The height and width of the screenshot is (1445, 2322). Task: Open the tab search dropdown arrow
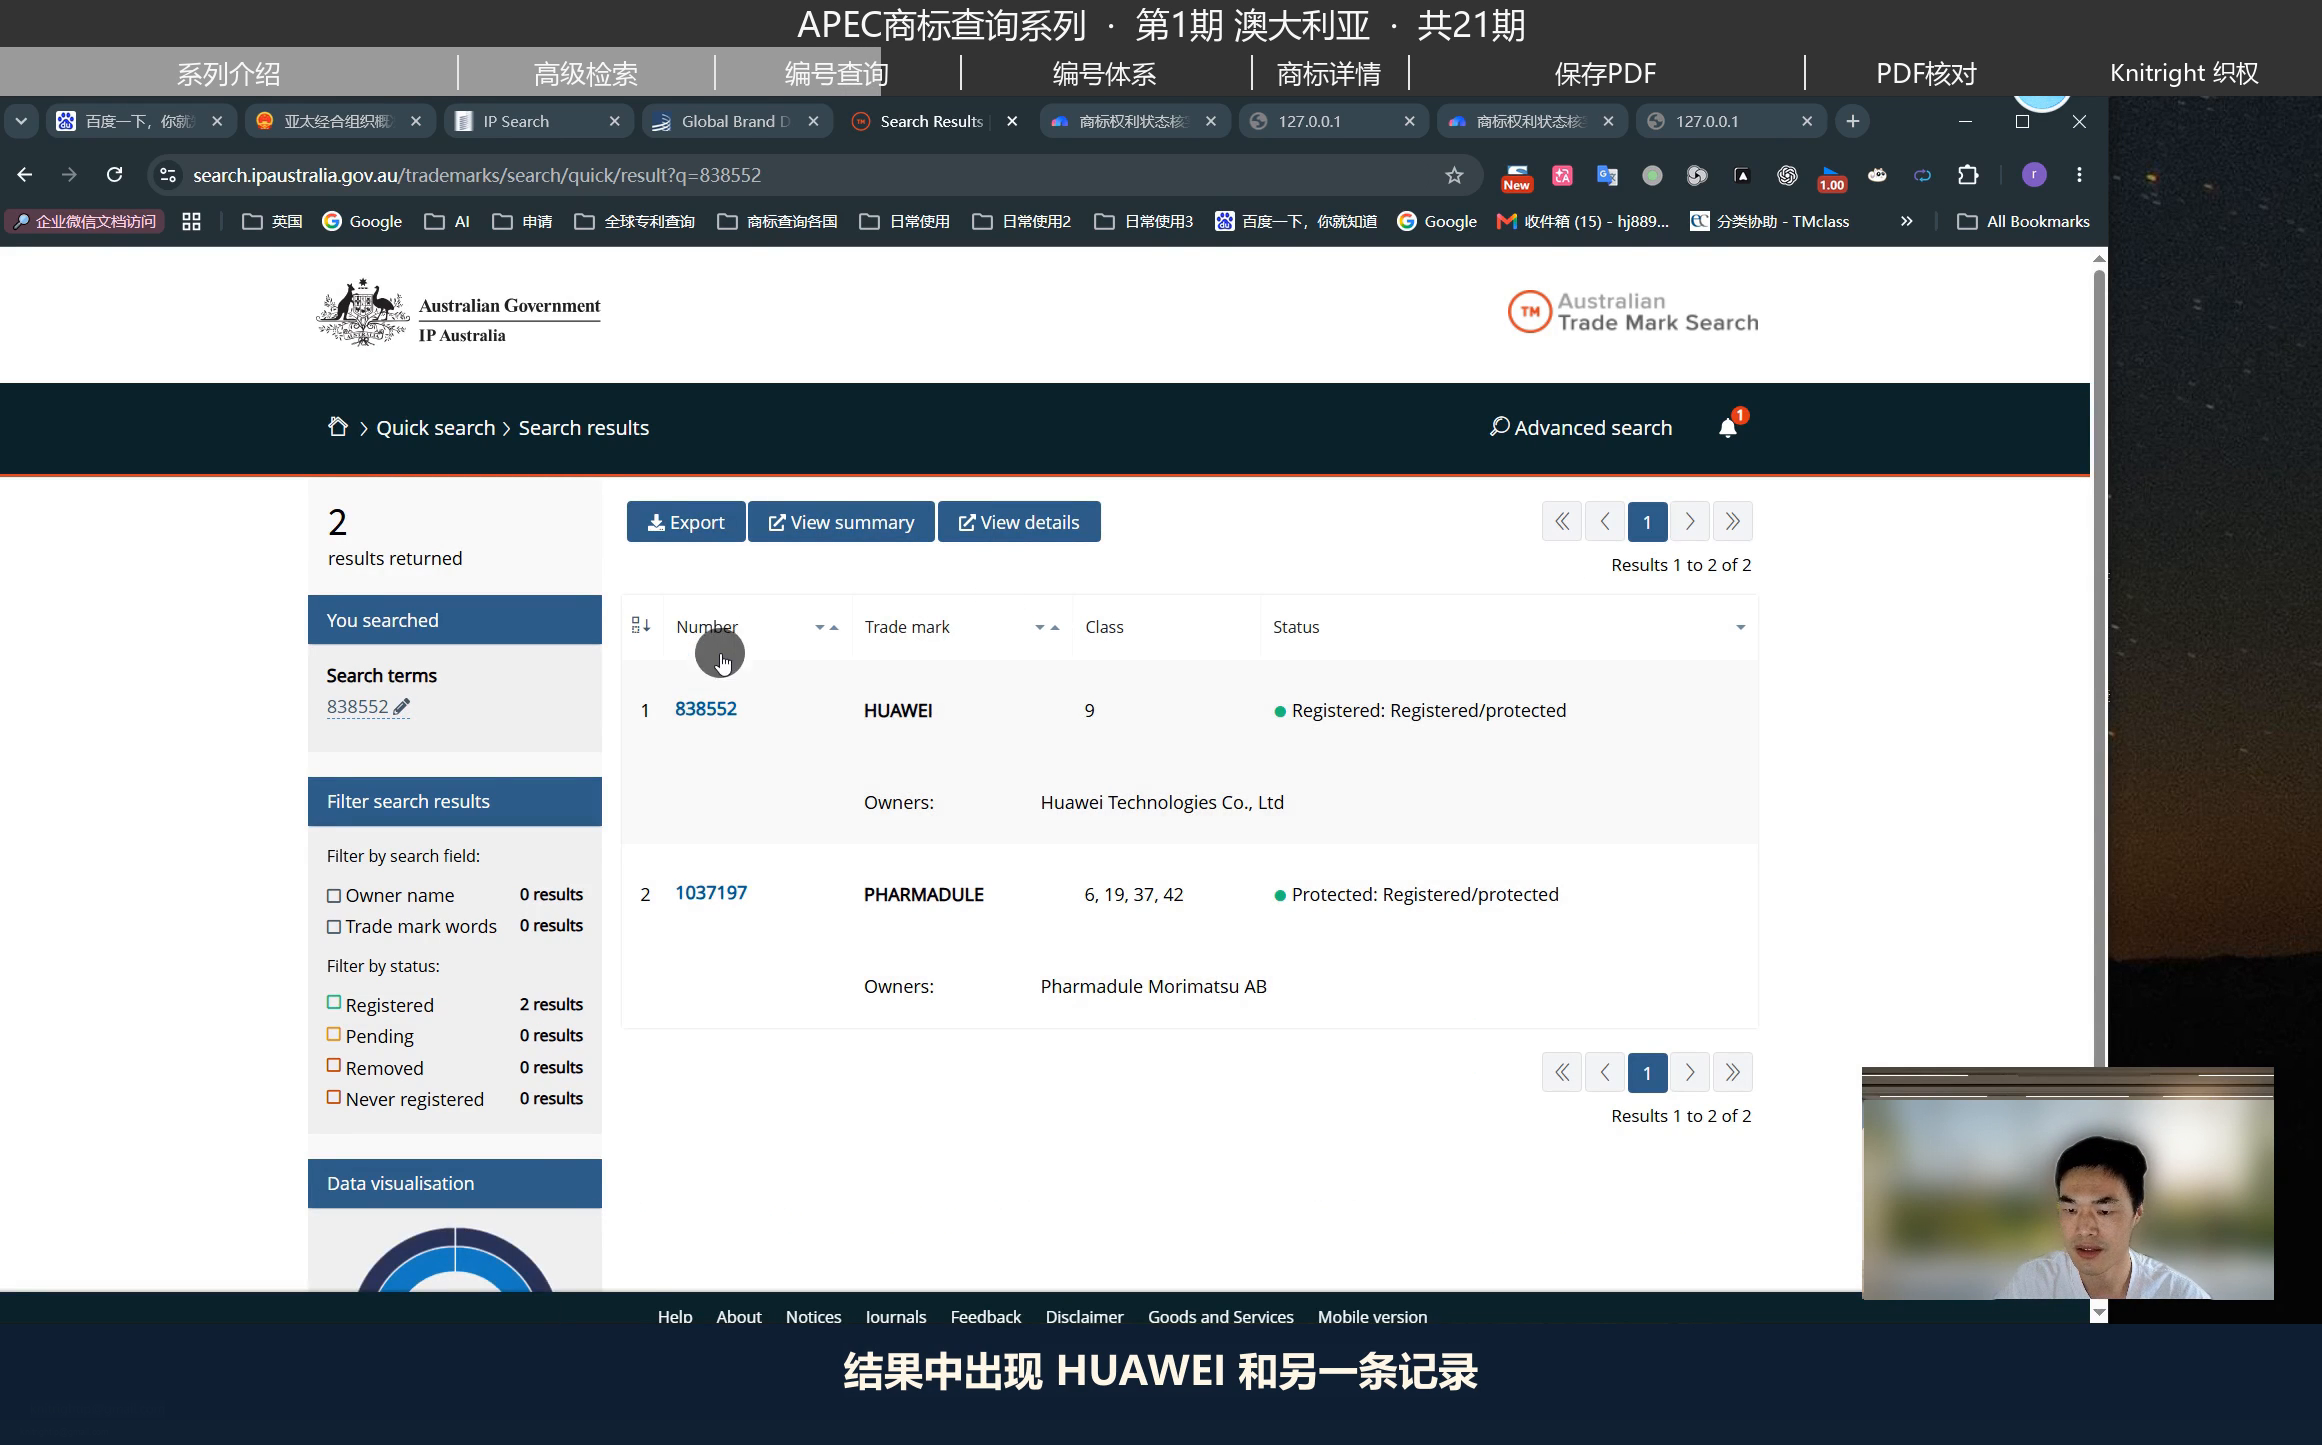21,121
